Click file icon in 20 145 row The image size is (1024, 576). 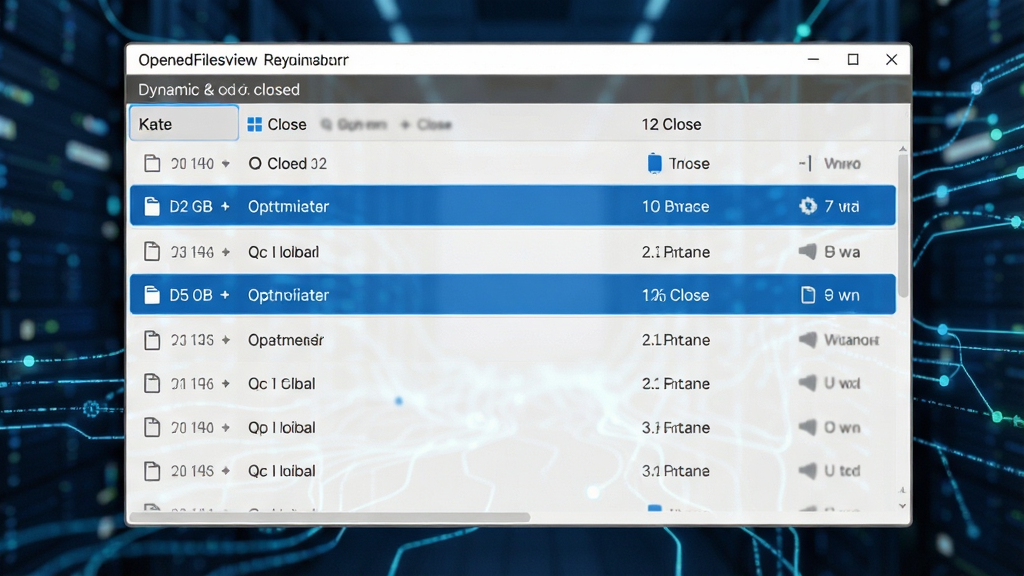[x=152, y=471]
